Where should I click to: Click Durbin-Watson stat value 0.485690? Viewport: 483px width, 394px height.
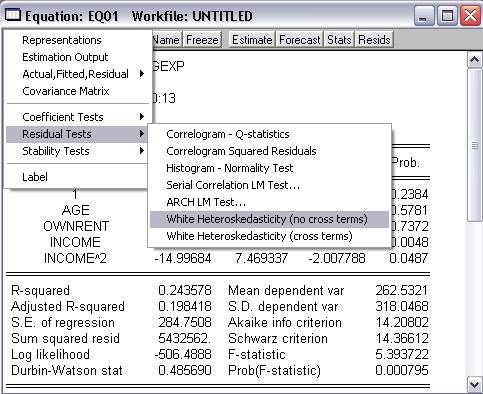[x=185, y=370]
